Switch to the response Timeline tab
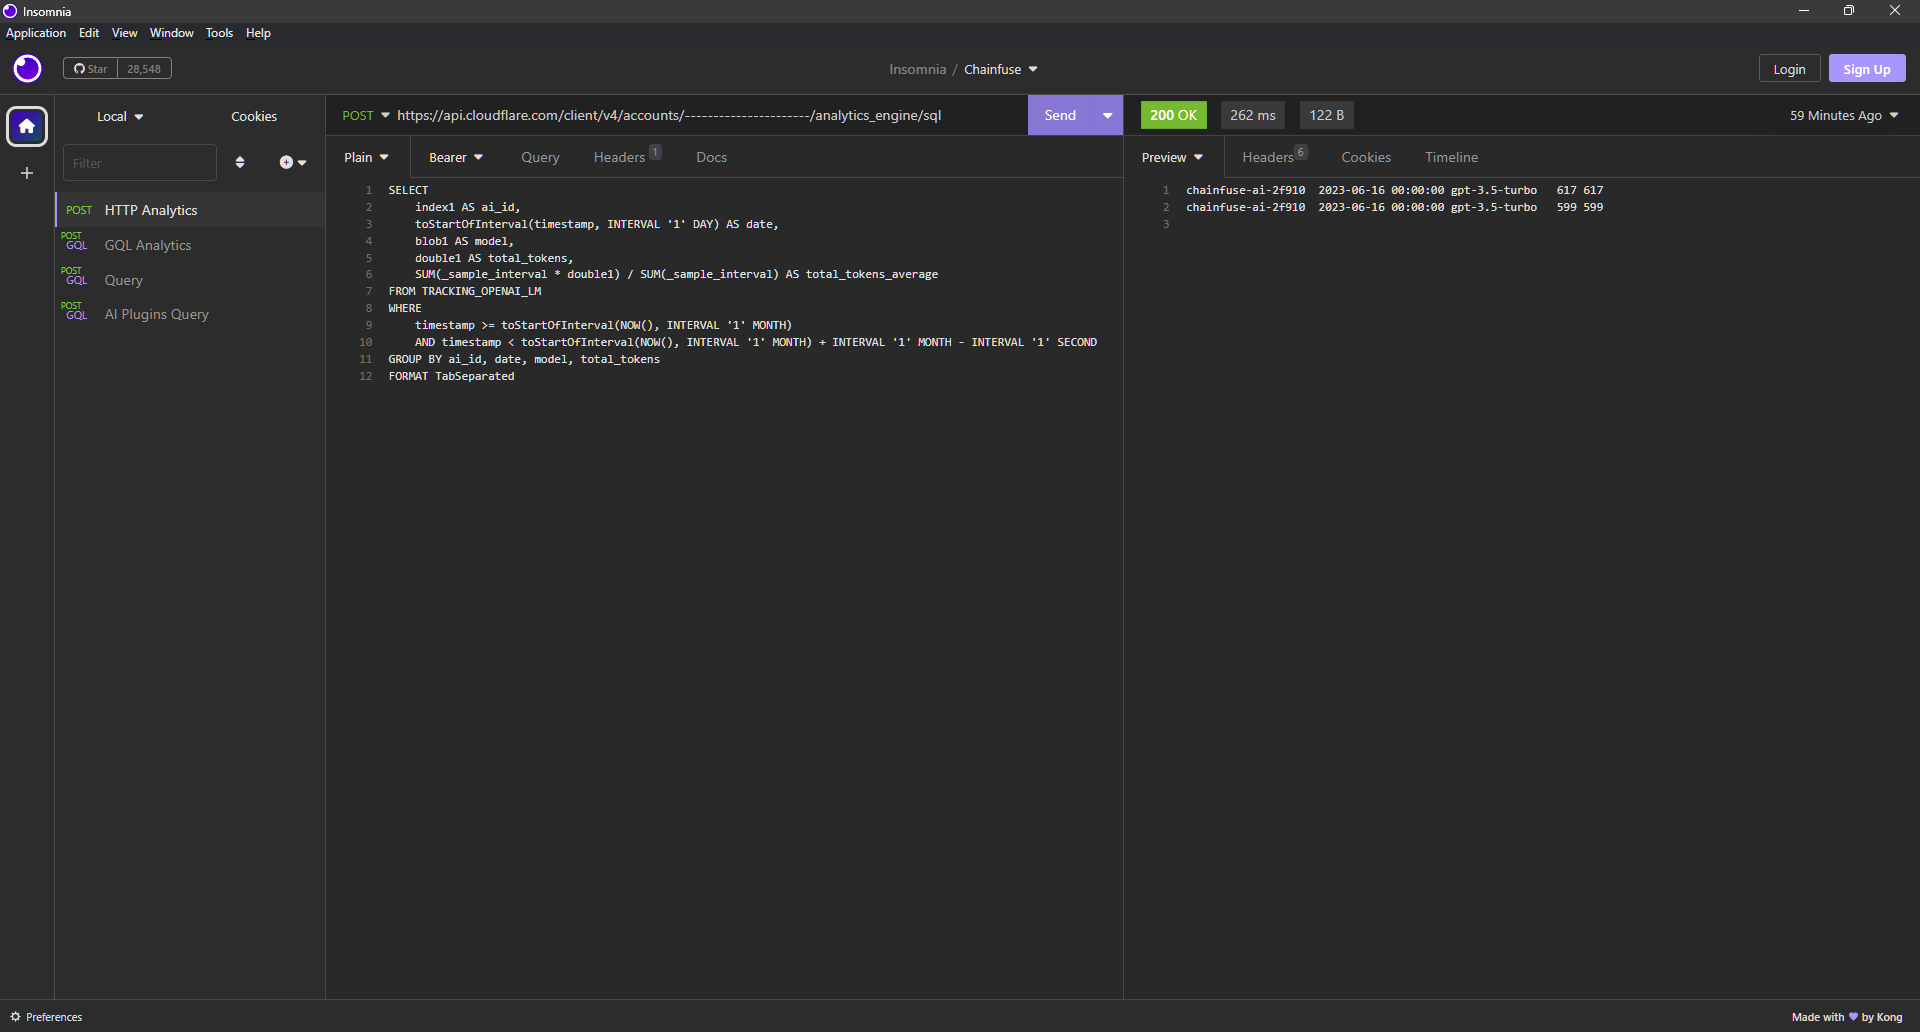Viewport: 1920px width, 1032px height. pos(1451,157)
